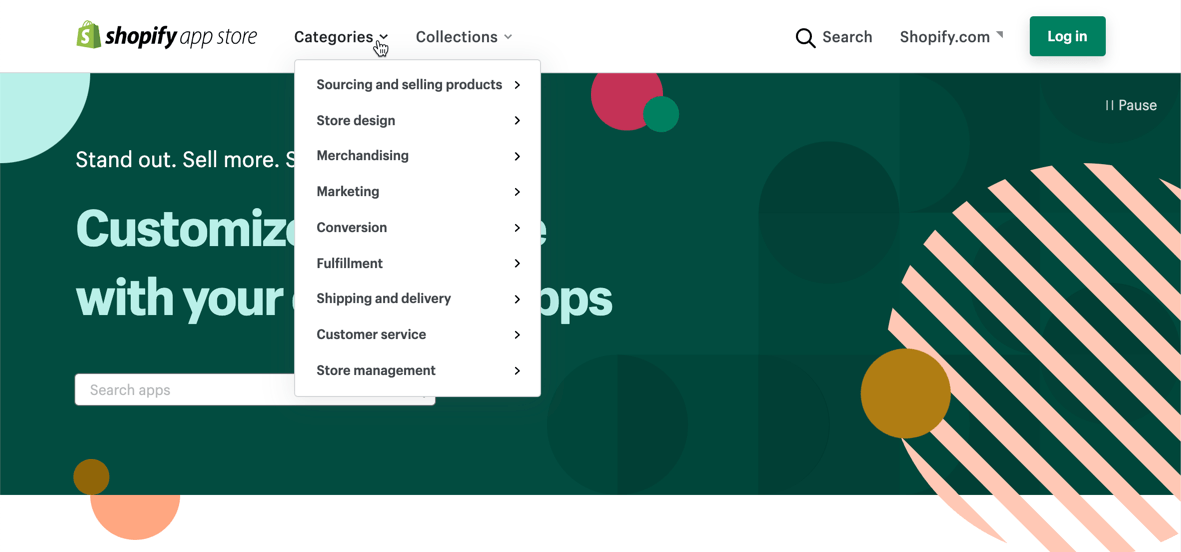Collapse the Categories dropdown menu
1181x552 pixels.
pyautogui.click(x=340, y=37)
